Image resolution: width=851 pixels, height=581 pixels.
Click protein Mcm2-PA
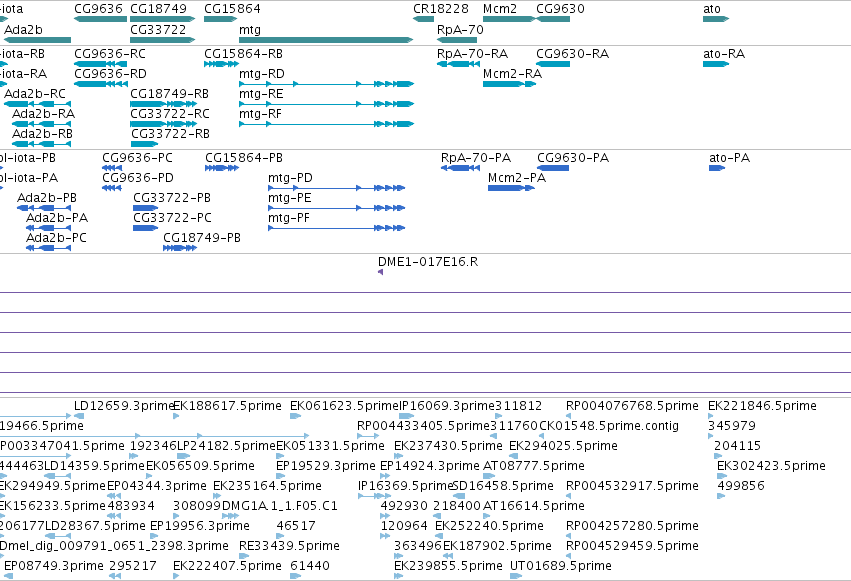coord(511,188)
